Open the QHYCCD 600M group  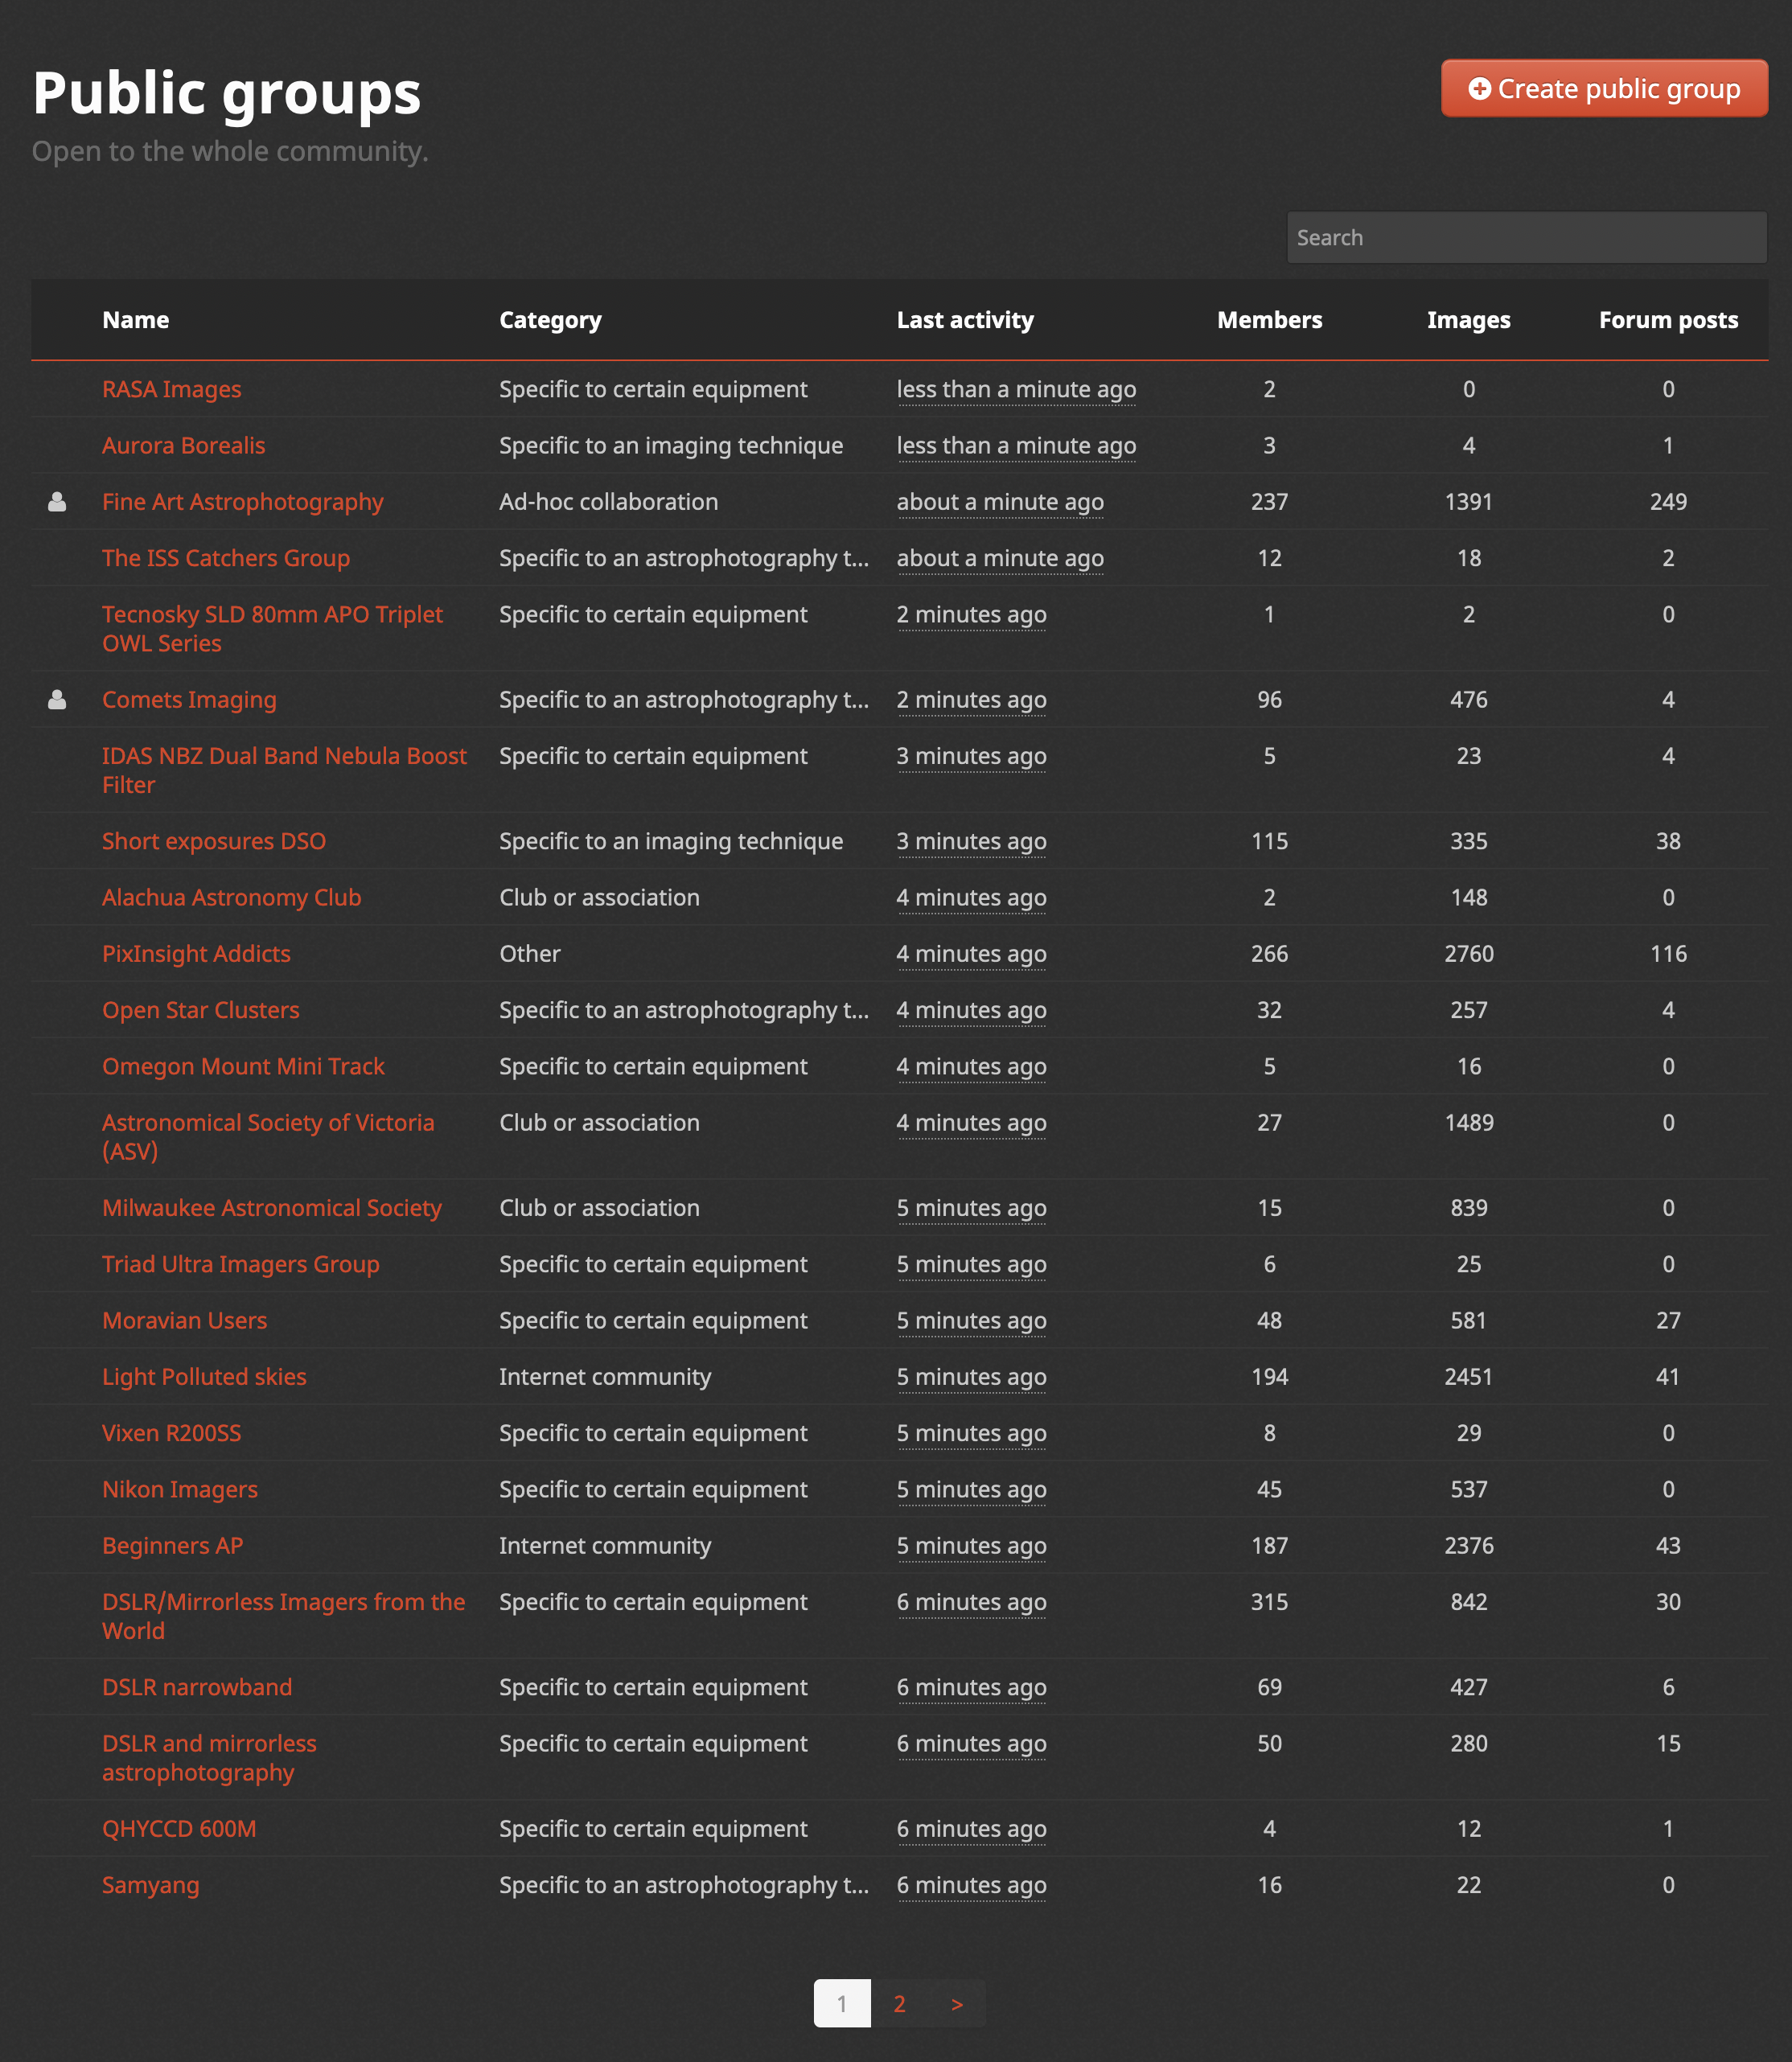point(179,1829)
